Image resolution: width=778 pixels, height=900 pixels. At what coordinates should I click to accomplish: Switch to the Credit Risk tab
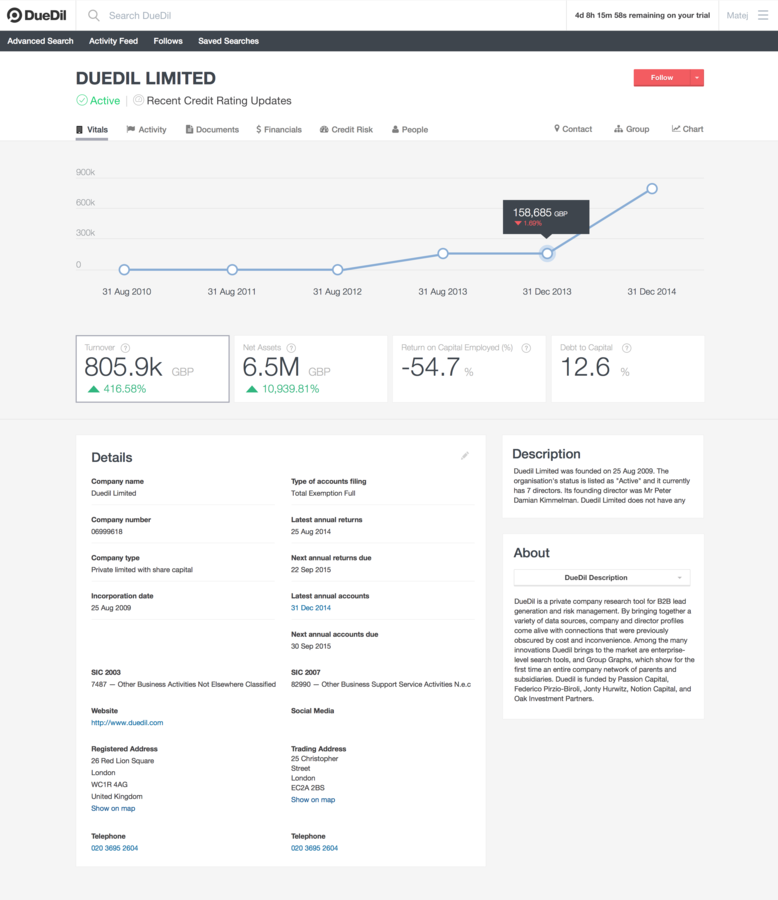coord(346,130)
